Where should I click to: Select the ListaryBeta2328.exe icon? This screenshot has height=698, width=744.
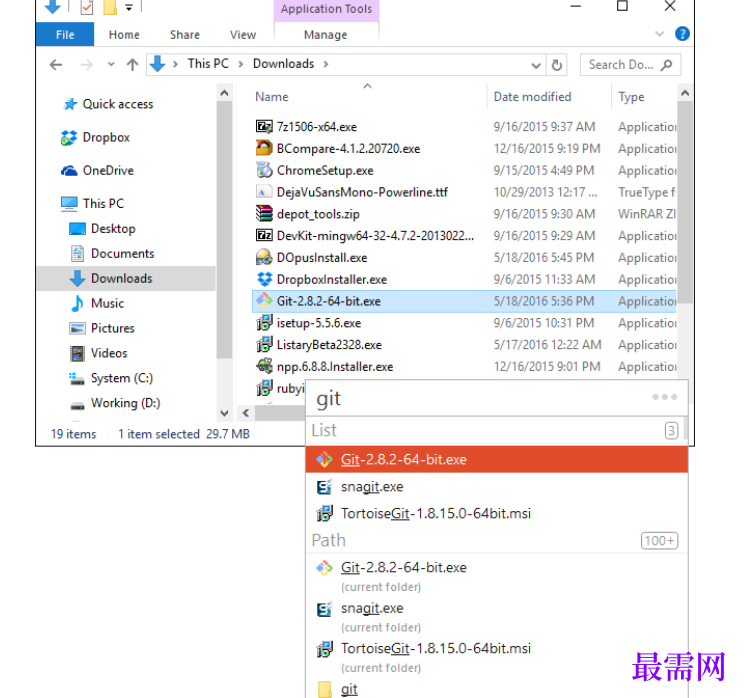click(264, 345)
